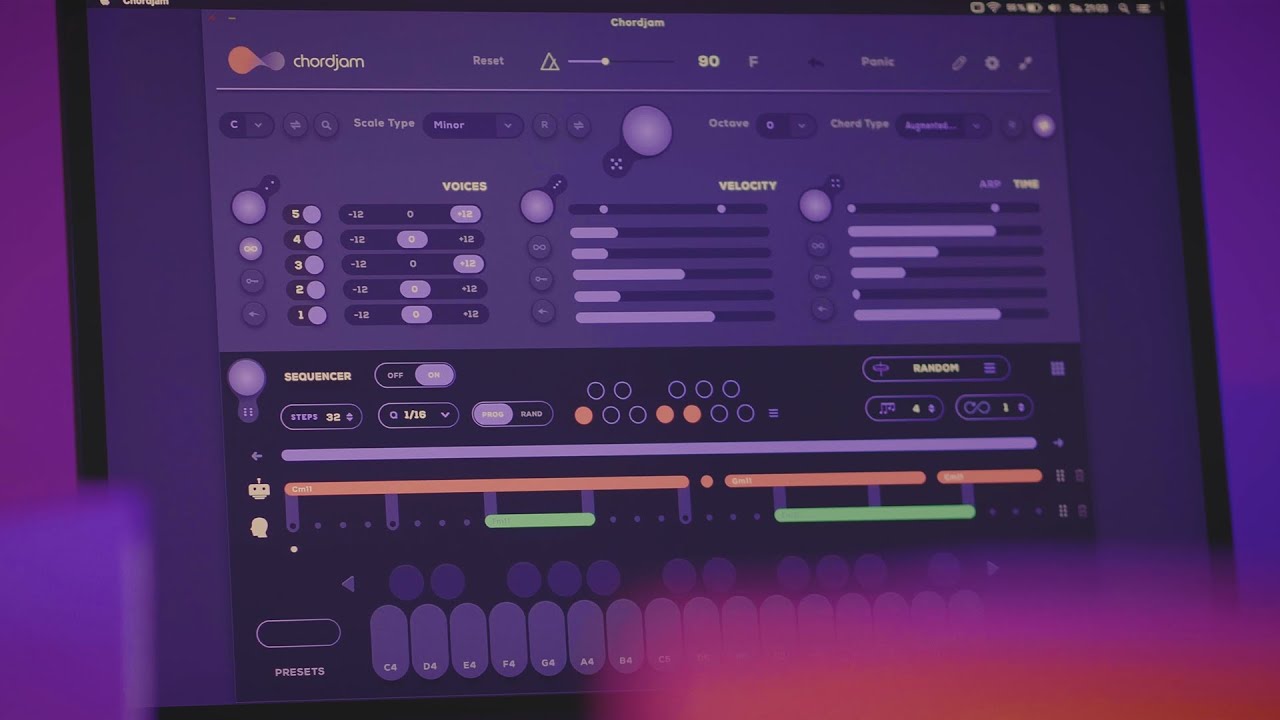Open the RANDOM pattern menu

[x=935, y=368]
